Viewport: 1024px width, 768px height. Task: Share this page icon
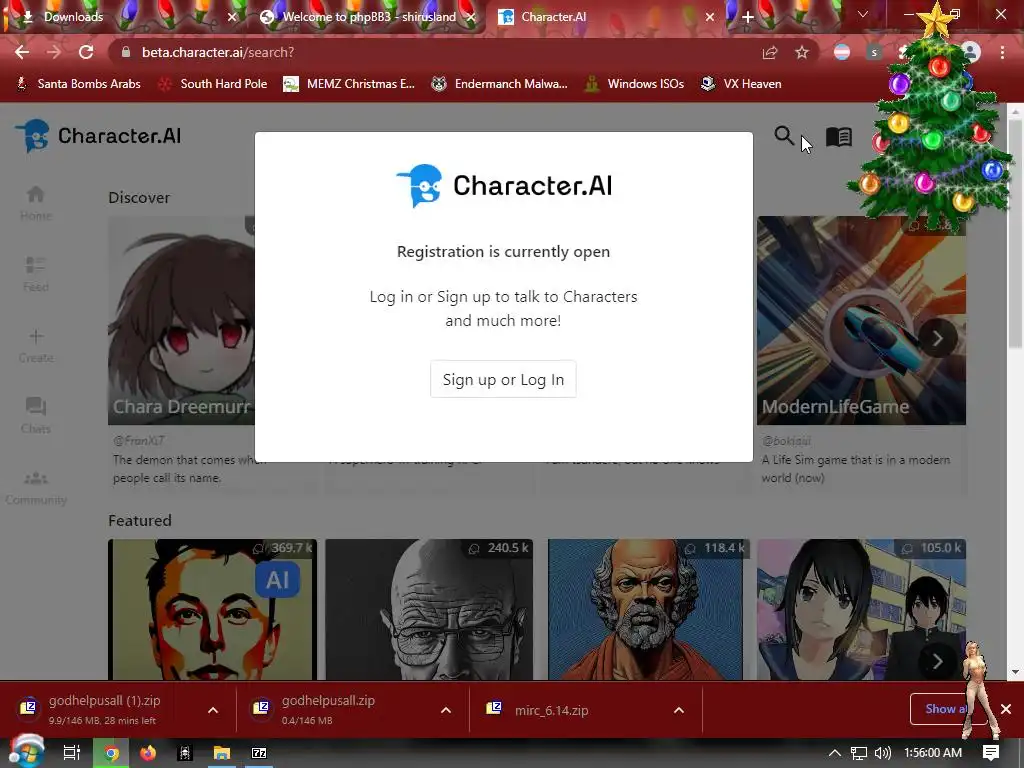click(770, 52)
